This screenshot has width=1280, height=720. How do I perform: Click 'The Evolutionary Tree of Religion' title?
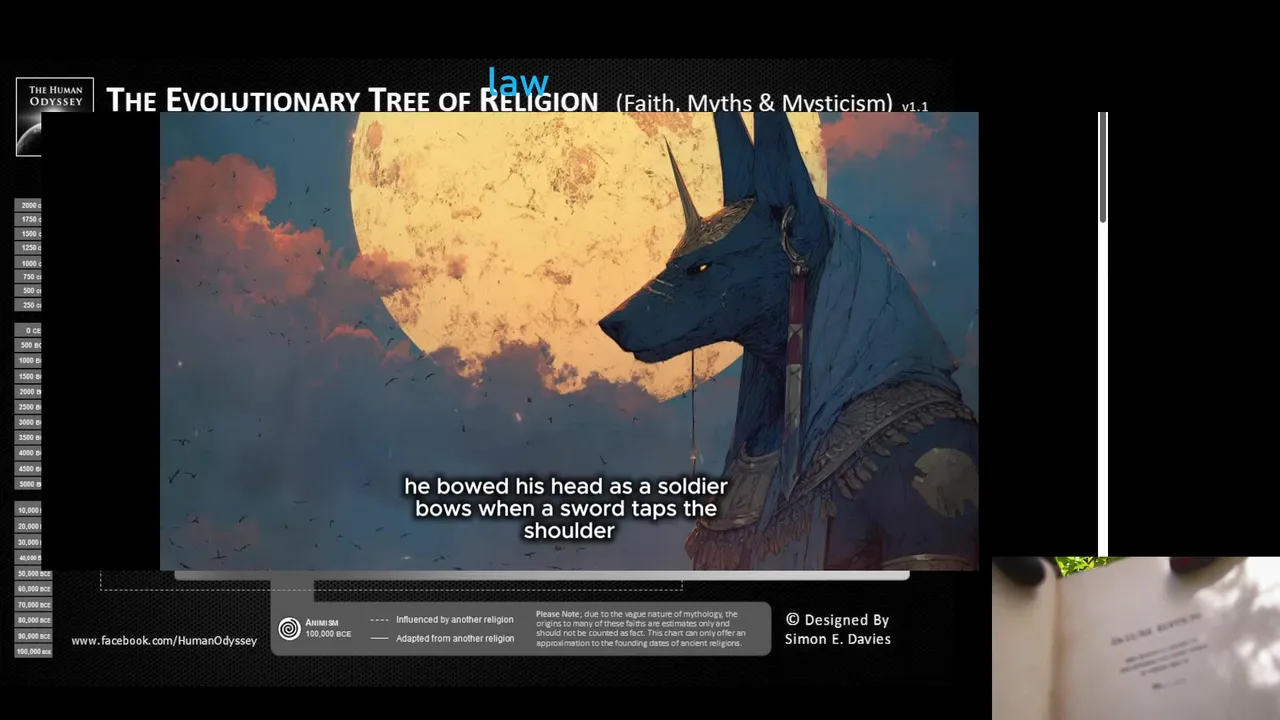coord(352,100)
